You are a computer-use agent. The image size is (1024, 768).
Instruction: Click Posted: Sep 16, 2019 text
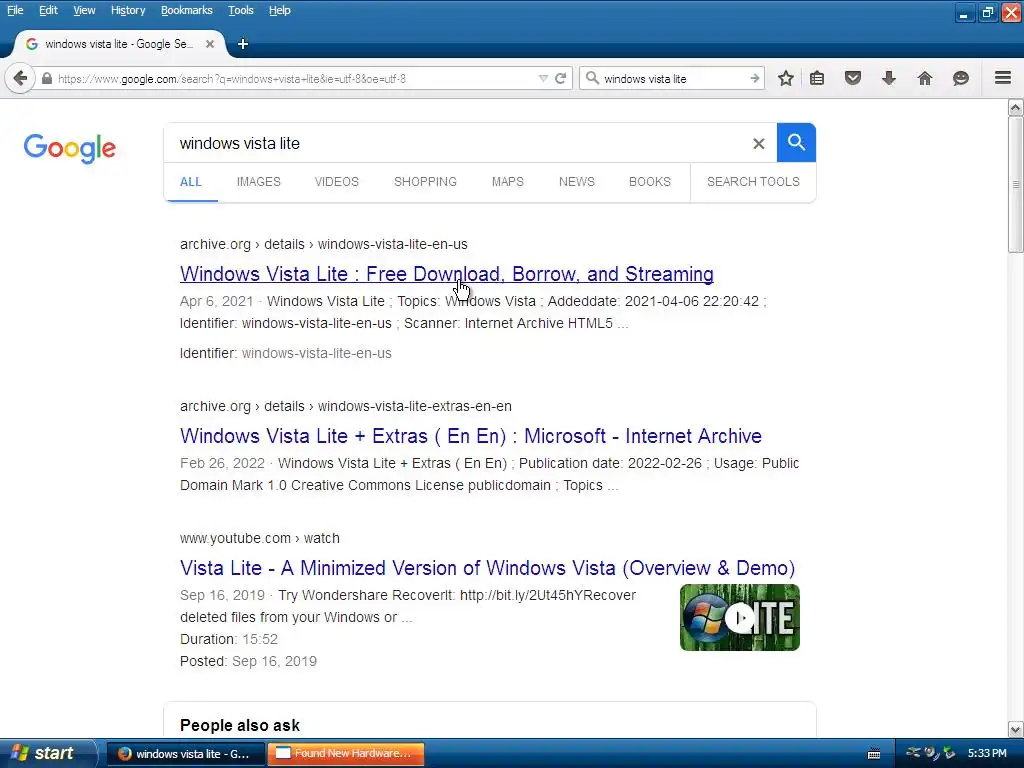[x=248, y=662]
